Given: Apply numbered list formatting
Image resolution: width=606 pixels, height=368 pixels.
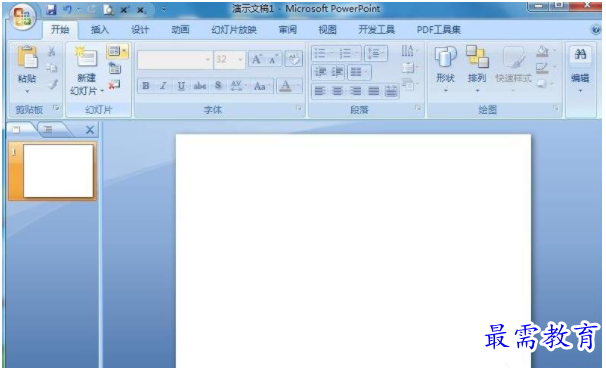Looking at the screenshot, I should (345, 53).
